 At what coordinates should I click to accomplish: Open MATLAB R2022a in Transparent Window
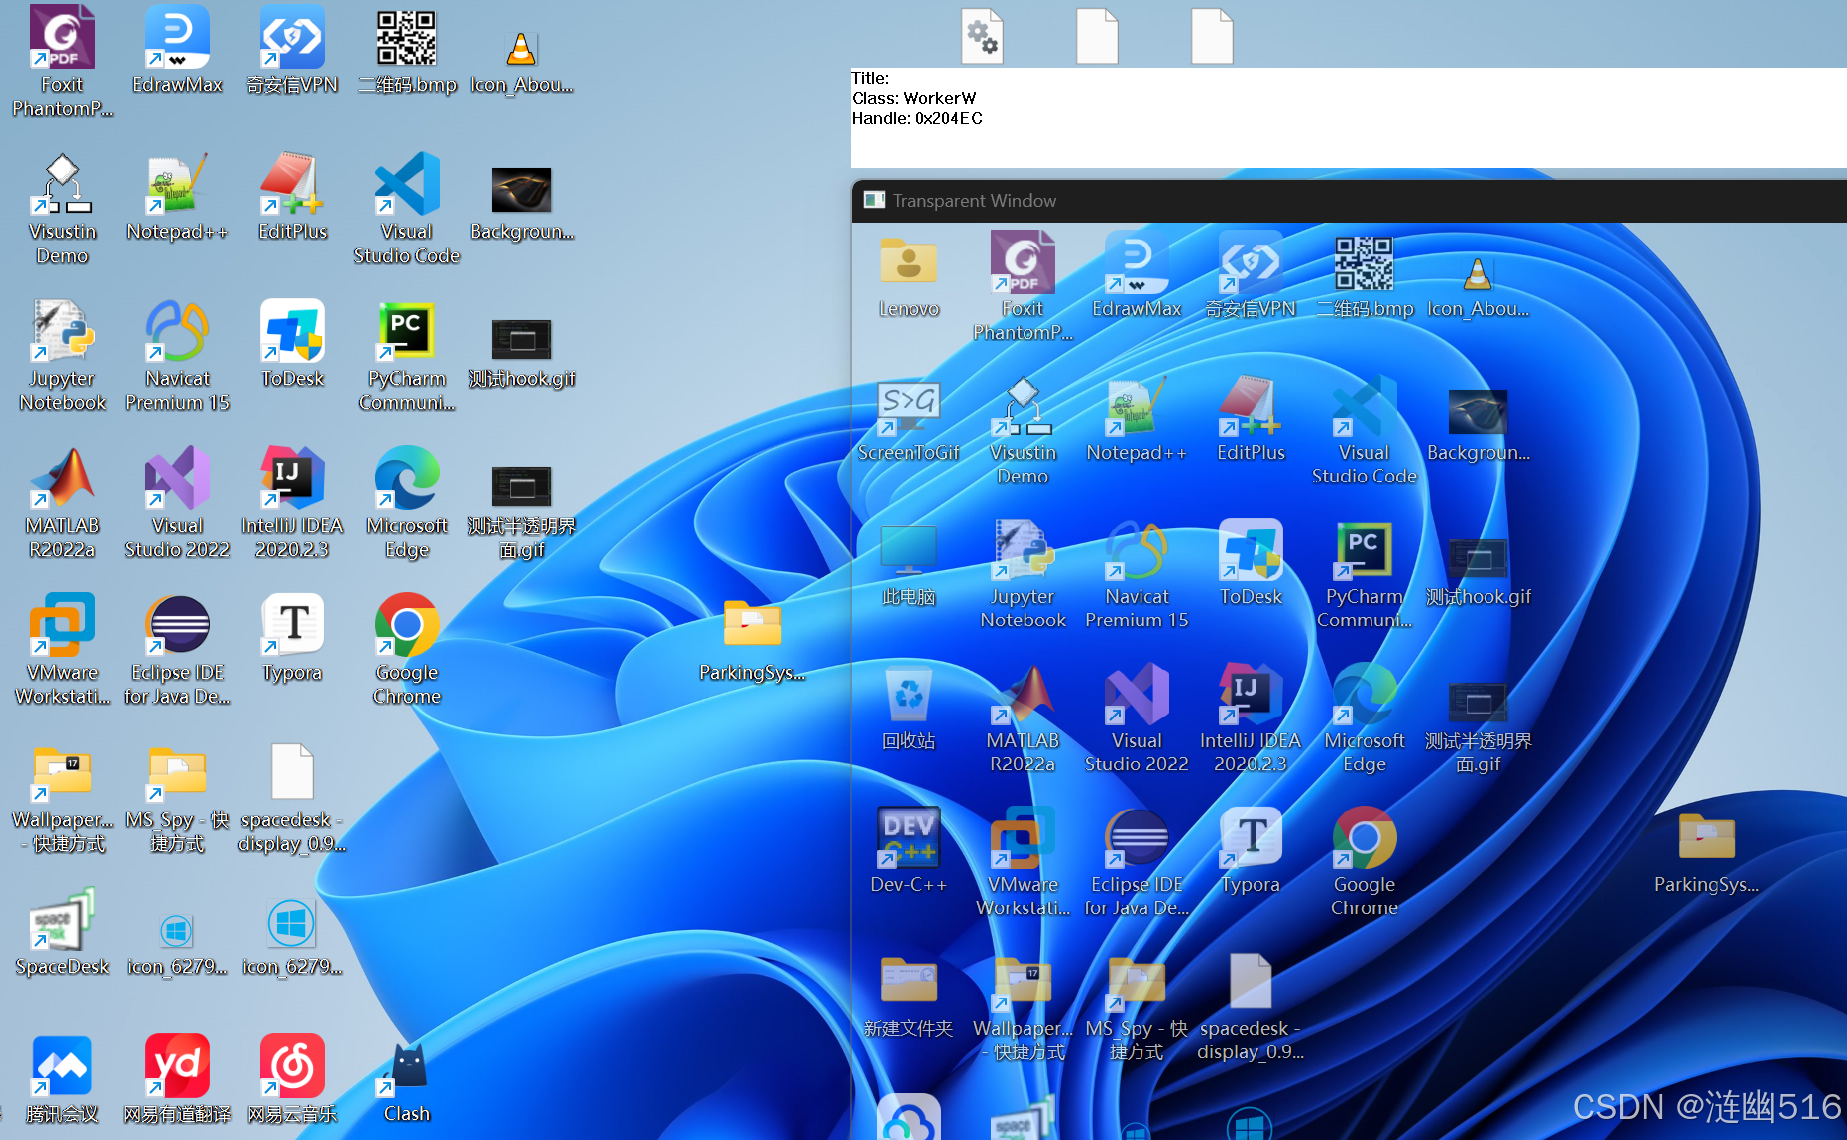tap(1022, 718)
